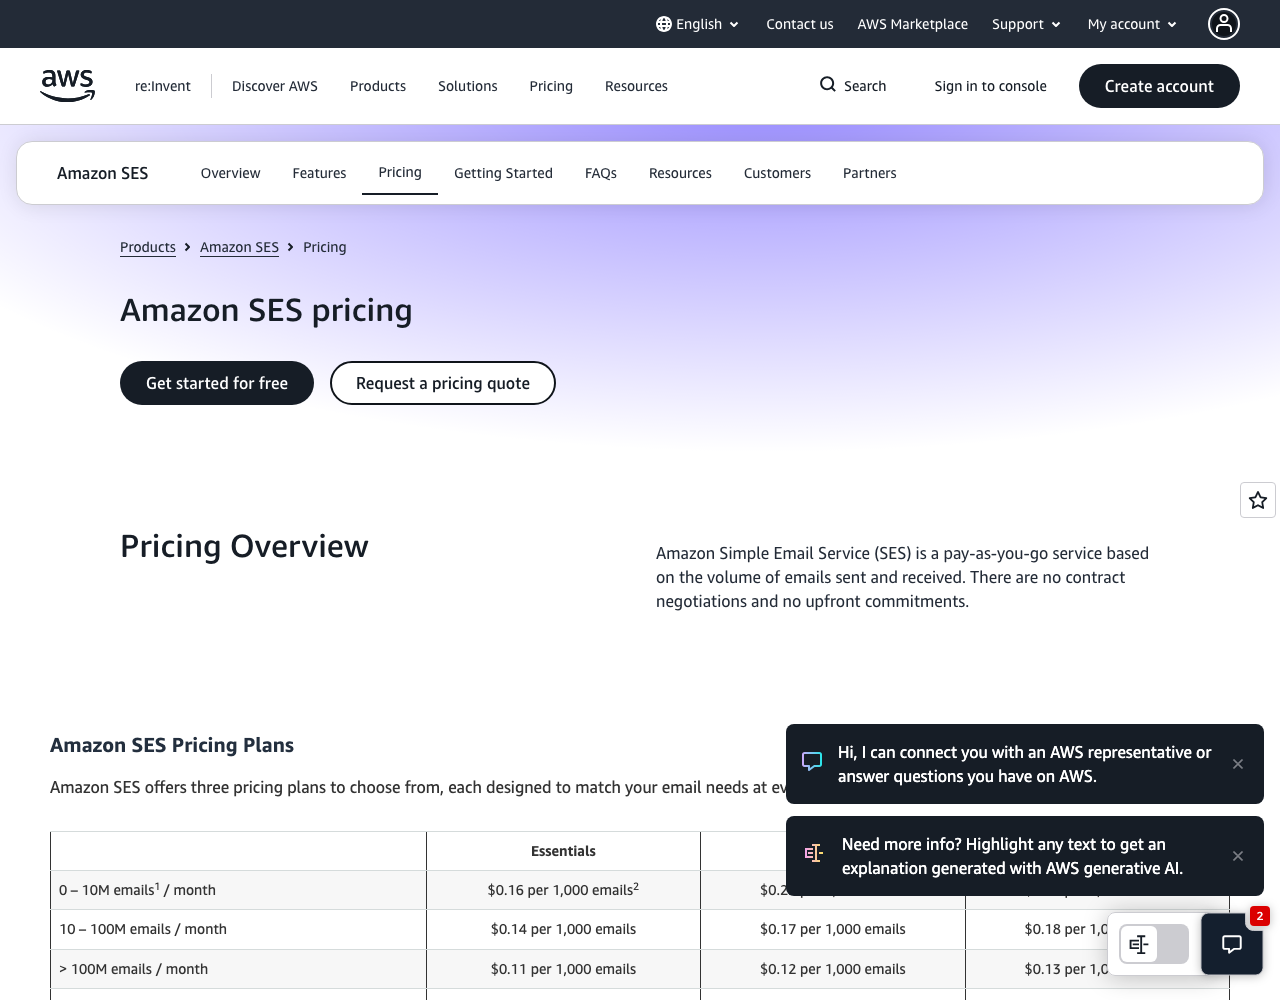Click the Amazon SES Pricing Plans heading
Viewport: 1280px width, 1000px height.
pos(172,745)
